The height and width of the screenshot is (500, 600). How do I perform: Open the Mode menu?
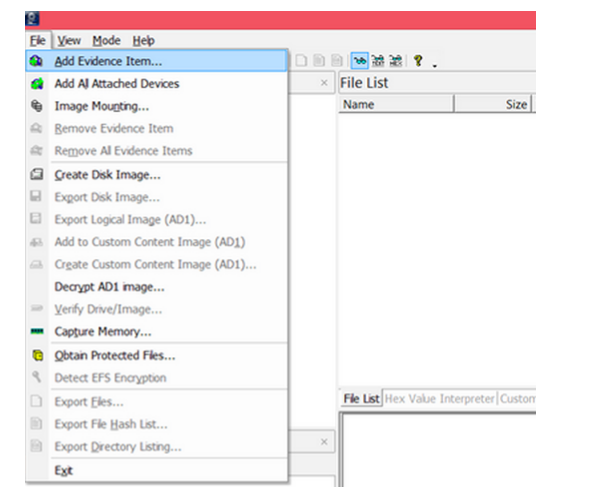(106, 40)
